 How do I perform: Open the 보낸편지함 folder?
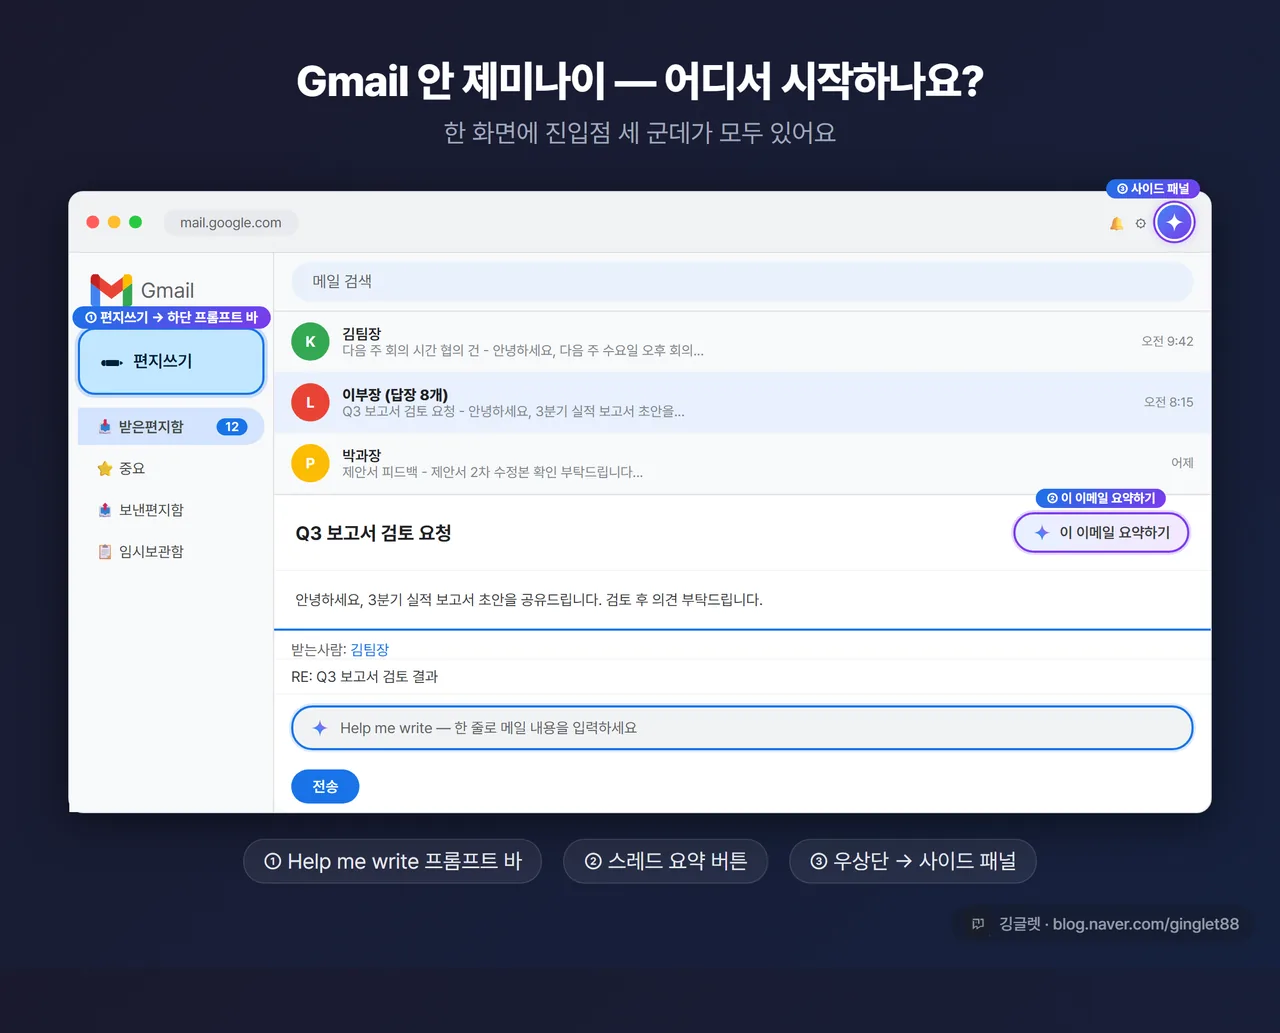(x=171, y=510)
